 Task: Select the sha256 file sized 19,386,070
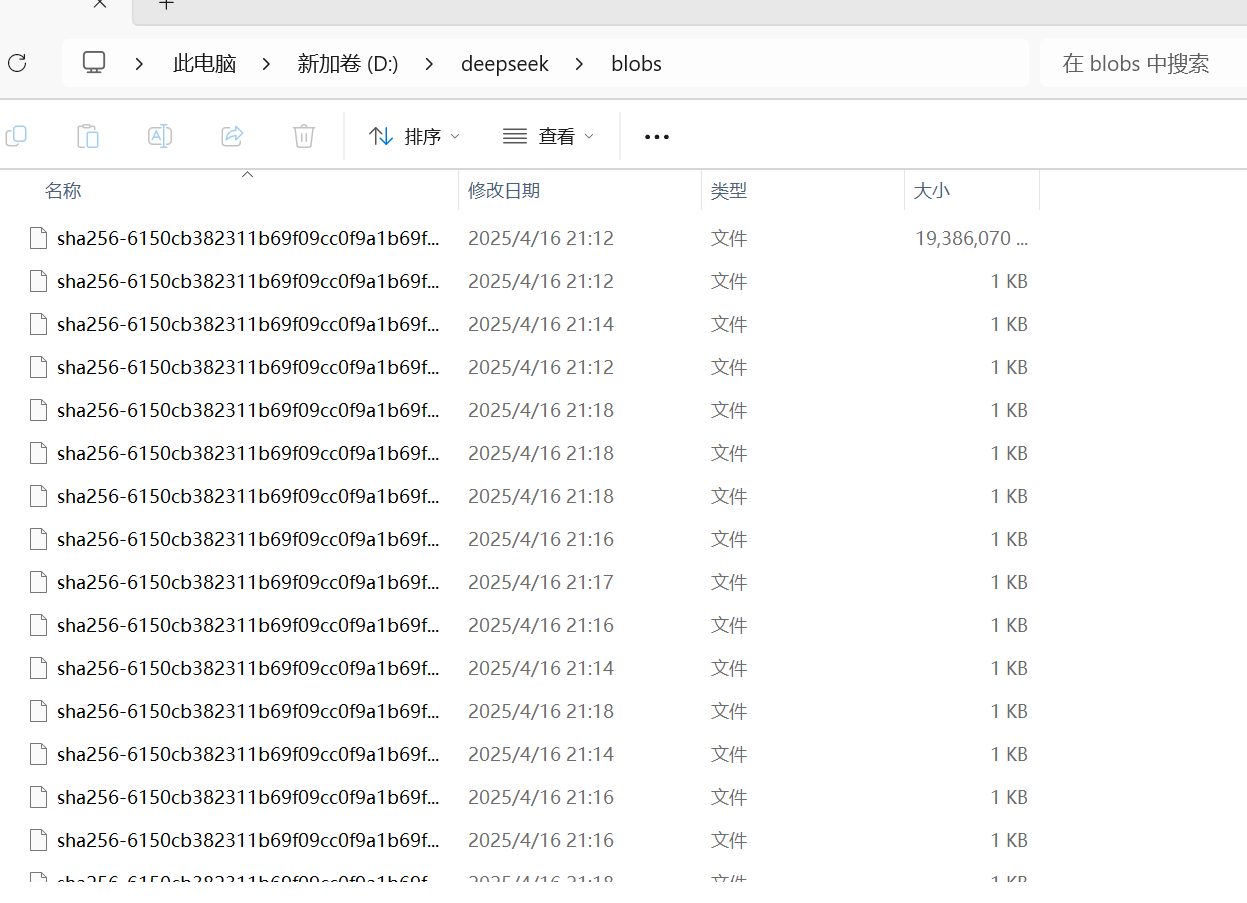point(248,238)
